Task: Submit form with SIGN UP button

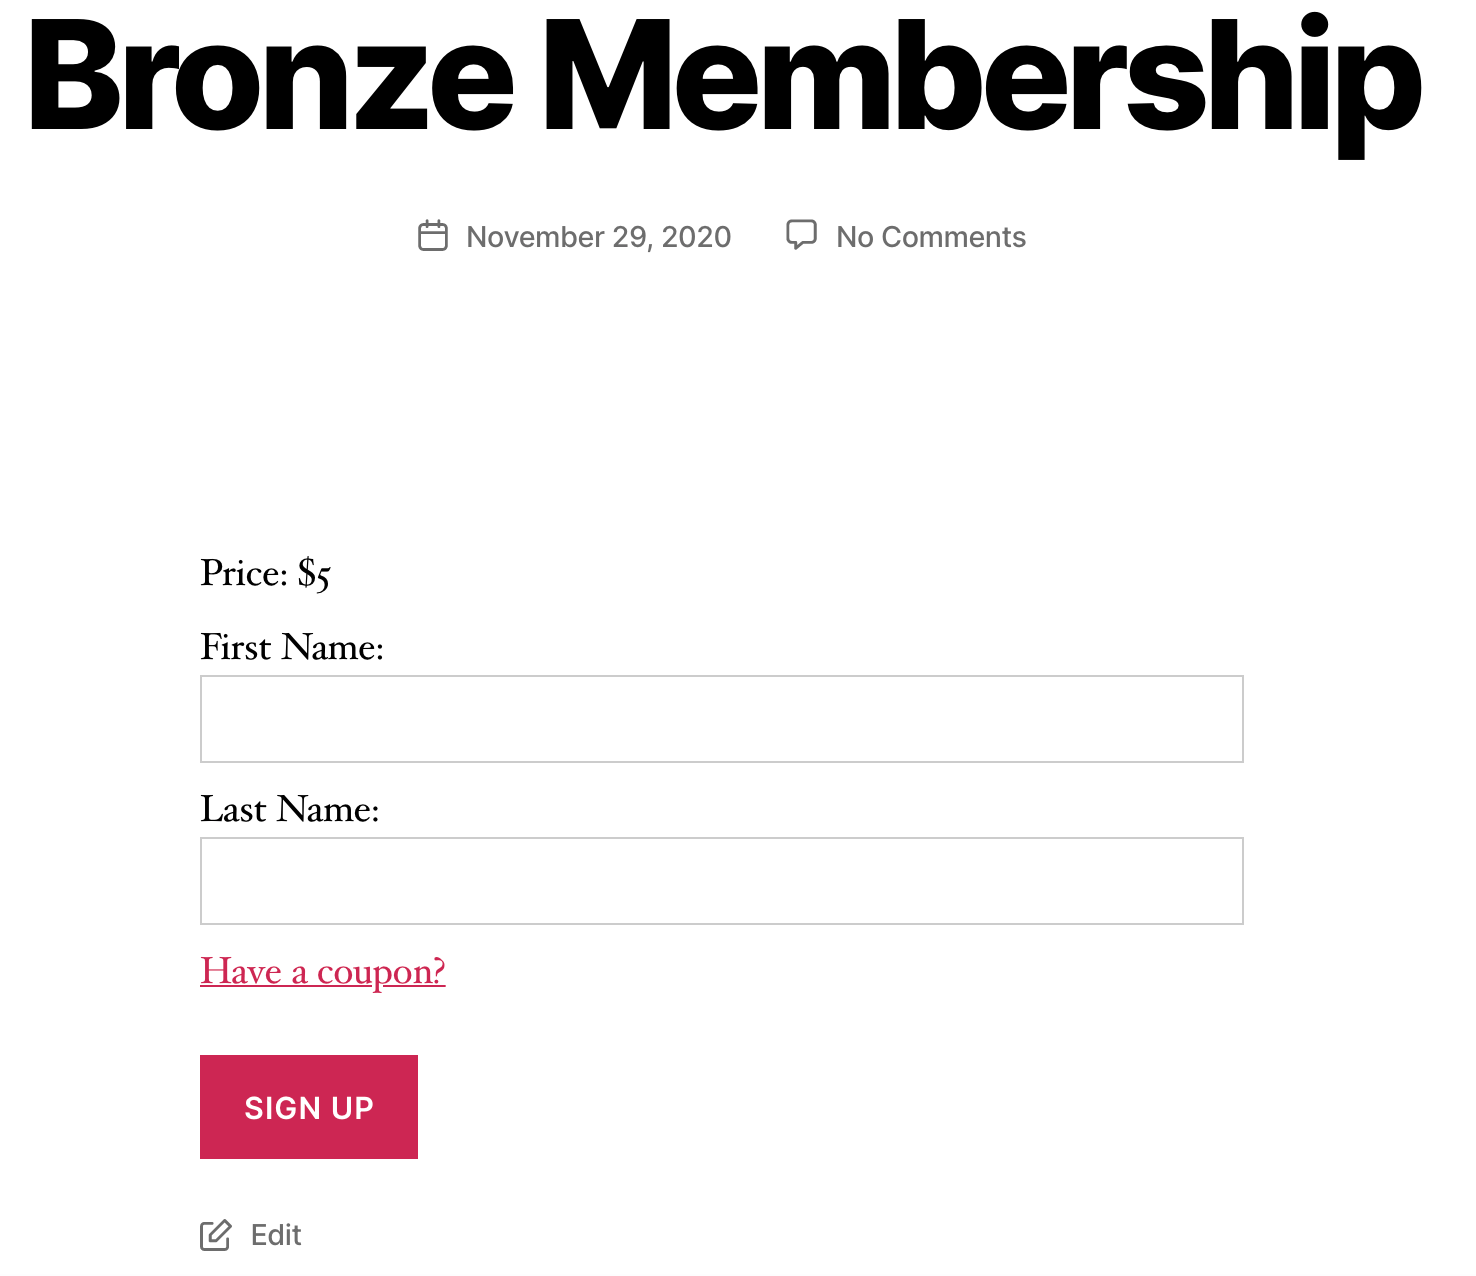Action: click(x=309, y=1107)
